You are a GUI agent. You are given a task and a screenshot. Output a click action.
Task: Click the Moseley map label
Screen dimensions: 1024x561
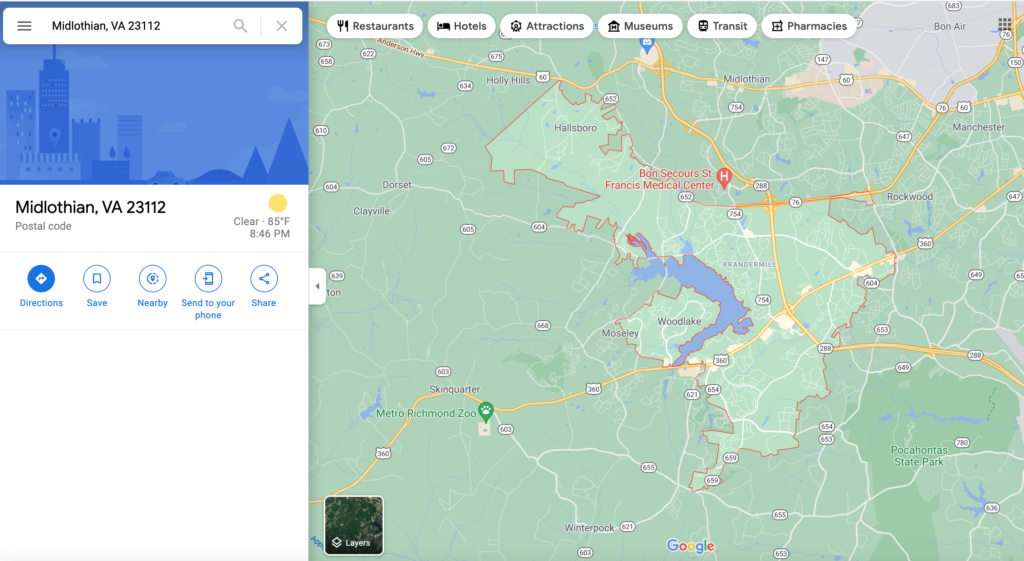point(620,333)
